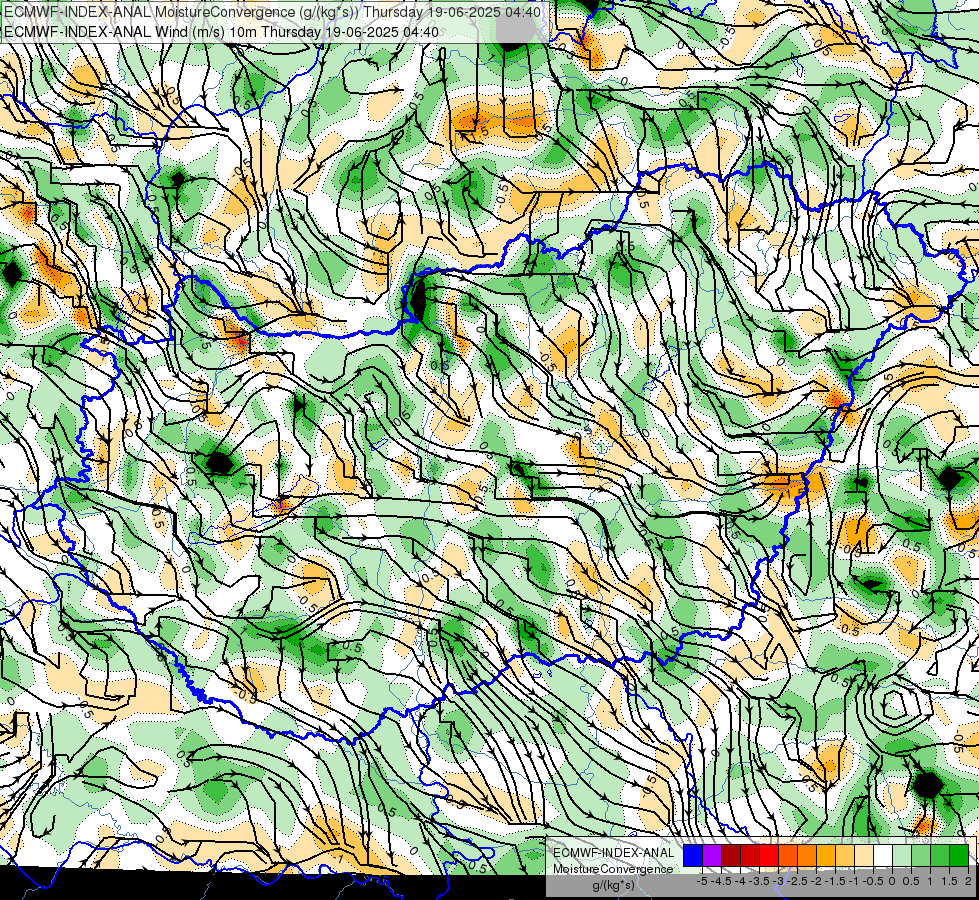The height and width of the screenshot is (900, 979).
Task: Select the legend swatch between -2 and -1.5
Action: (x=826, y=855)
